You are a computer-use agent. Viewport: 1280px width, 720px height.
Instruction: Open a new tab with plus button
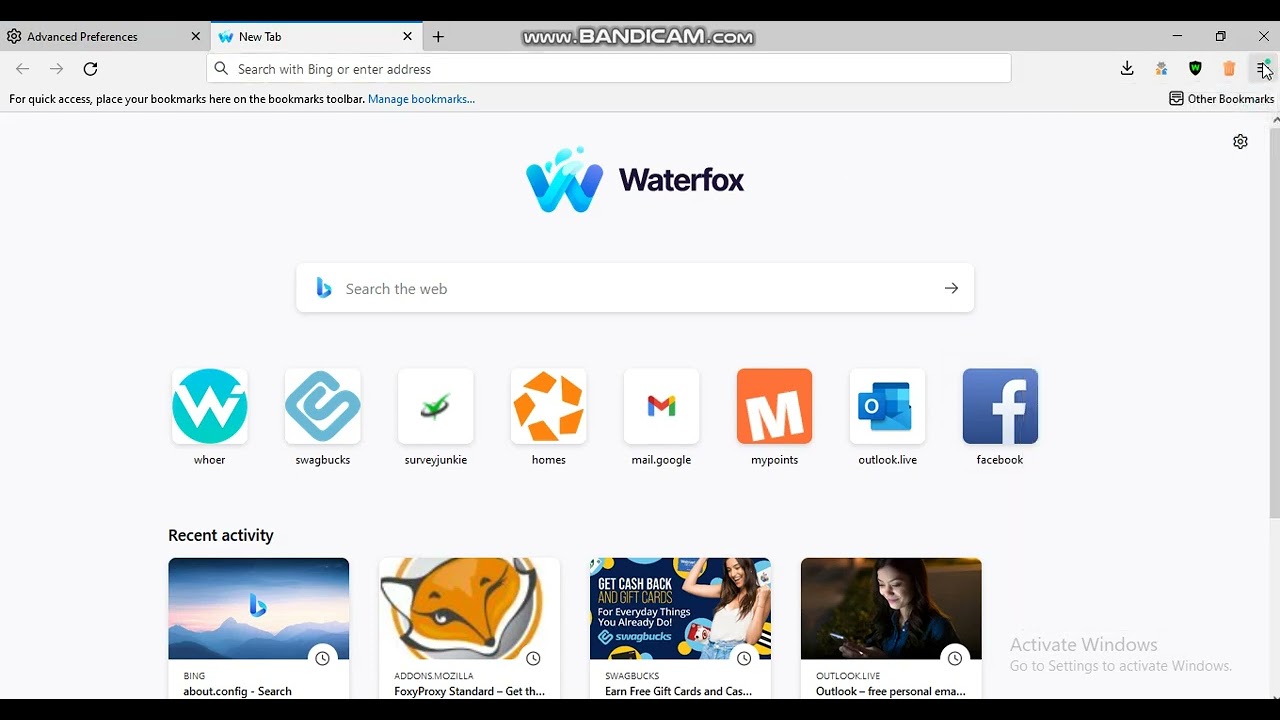coord(438,37)
